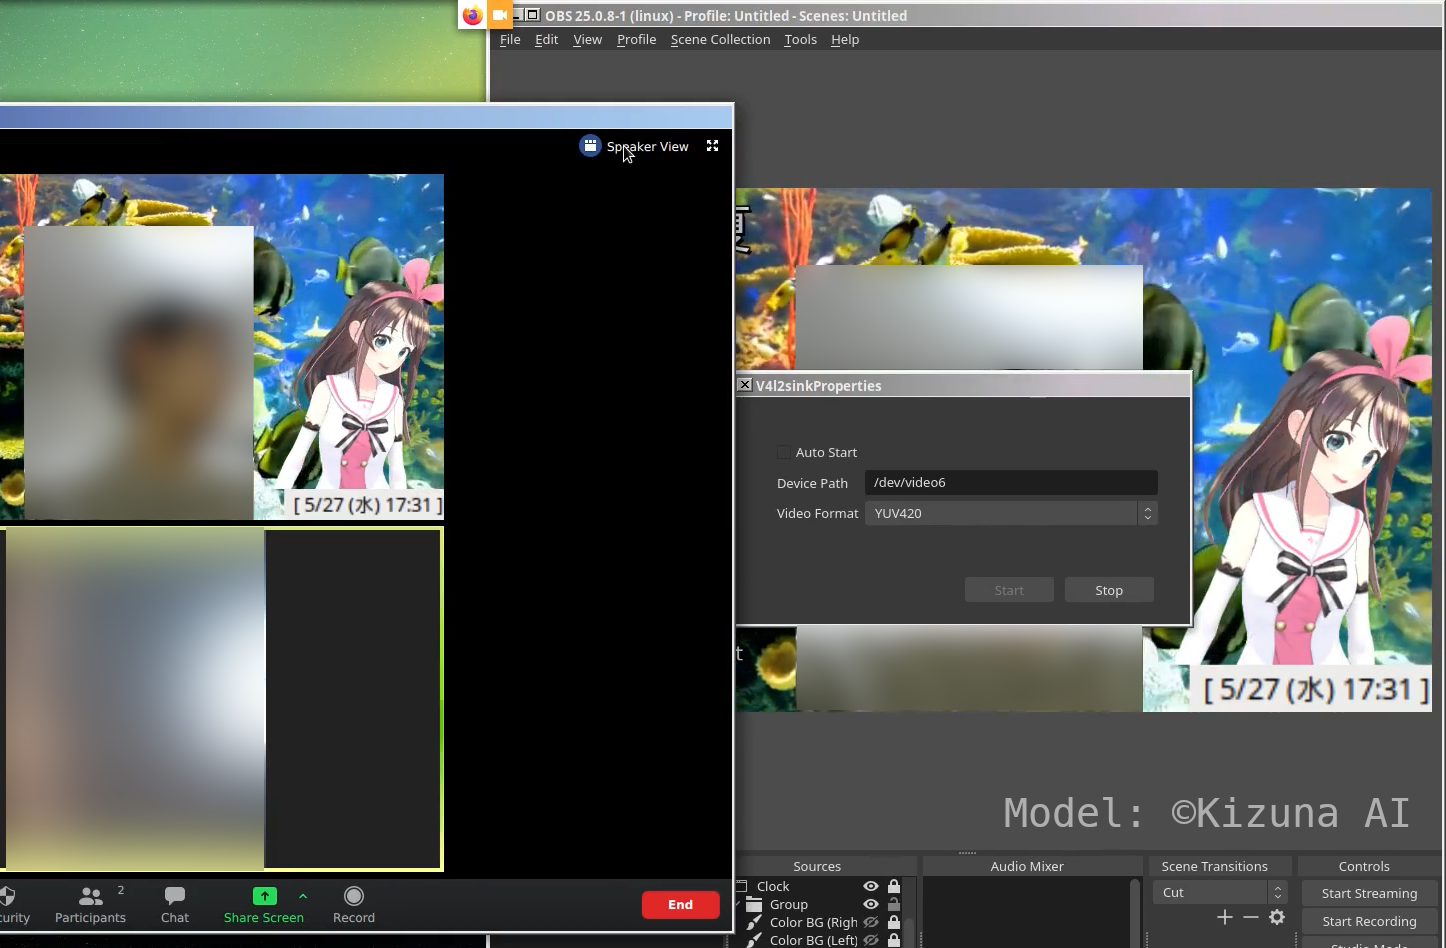The width and height of the screenshot is (1446, 948).
Task: Click the Color BG (Left) brush icon
Action: point(755,940)
